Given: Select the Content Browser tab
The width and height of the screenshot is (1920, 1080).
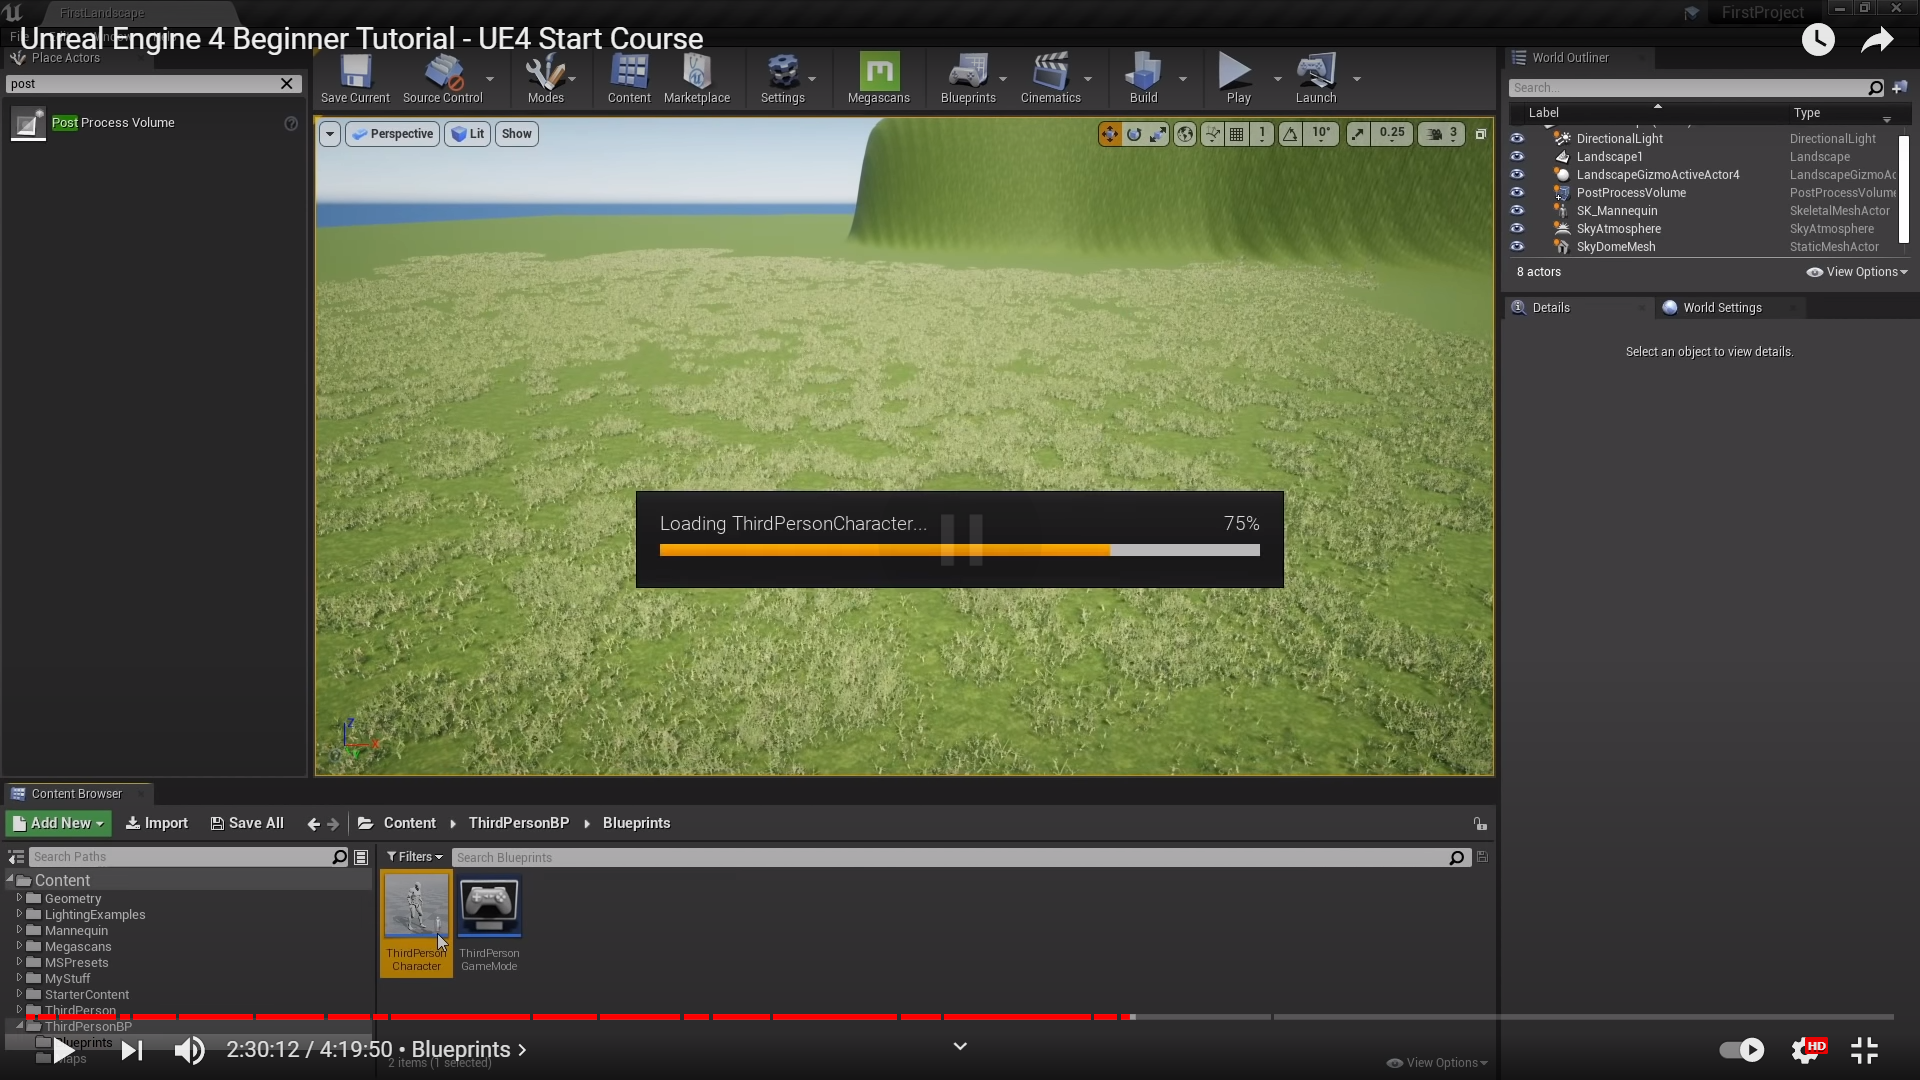Looking at the screenshot, I should pos(76,794).
